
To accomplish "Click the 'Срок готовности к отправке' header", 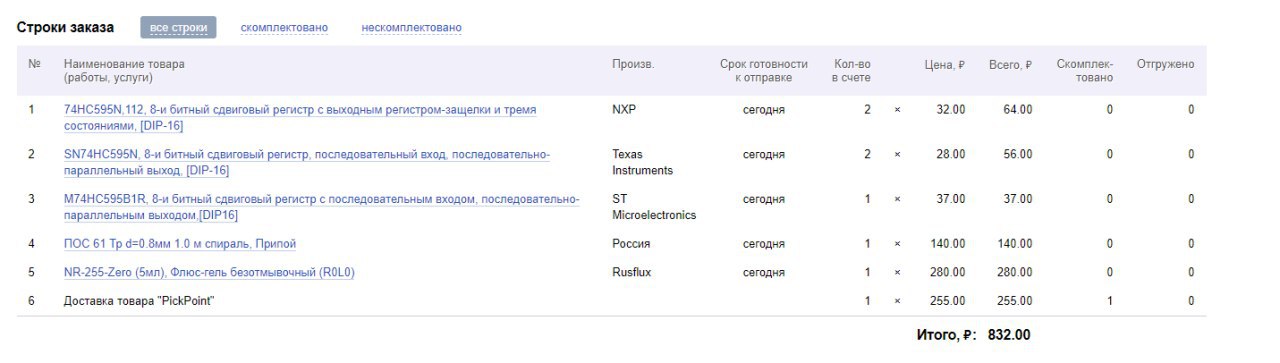I will pyautogui.click(x=764, y=71).
